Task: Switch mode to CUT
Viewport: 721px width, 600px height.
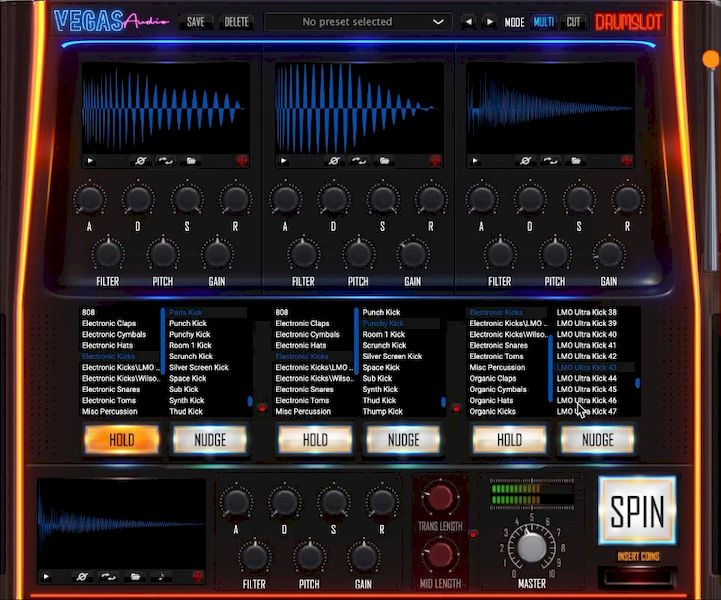Action: coord(573,22)
